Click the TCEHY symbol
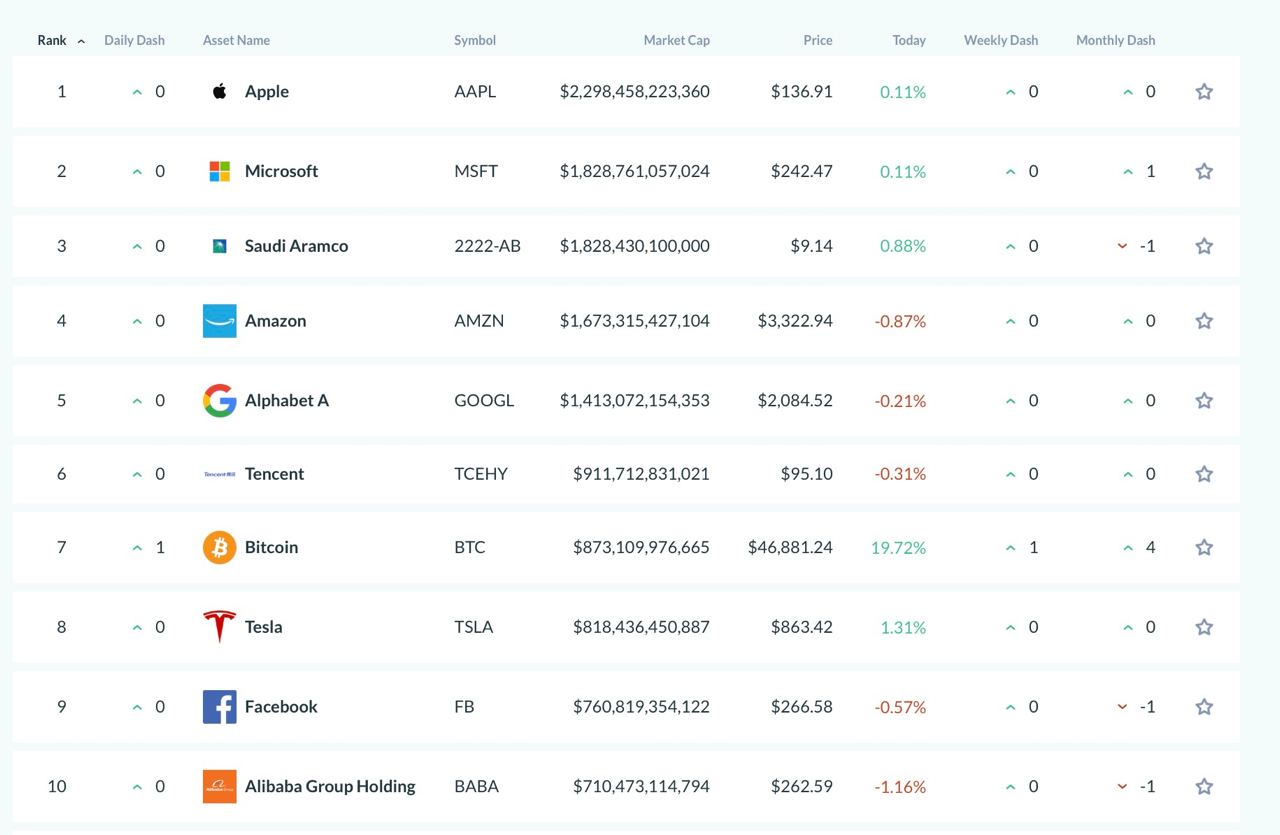 [x=481, y=474]
